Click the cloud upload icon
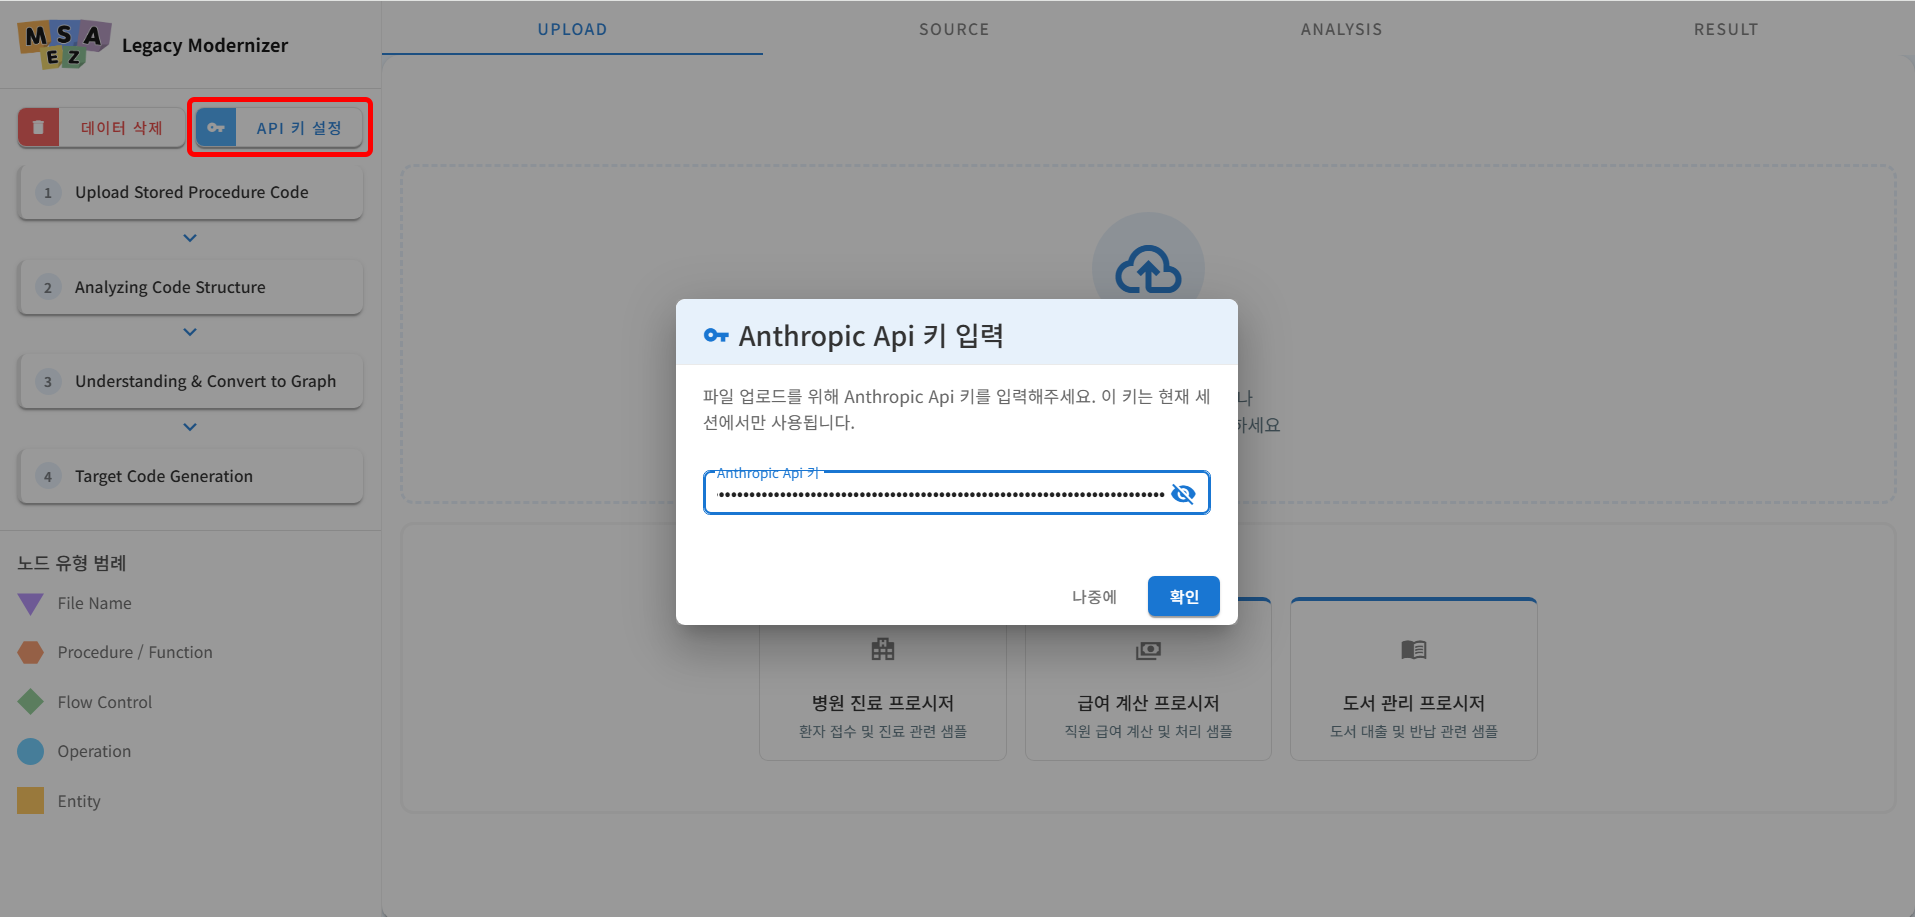This screenshot has height=917, width=1915. coord(1148,270)
